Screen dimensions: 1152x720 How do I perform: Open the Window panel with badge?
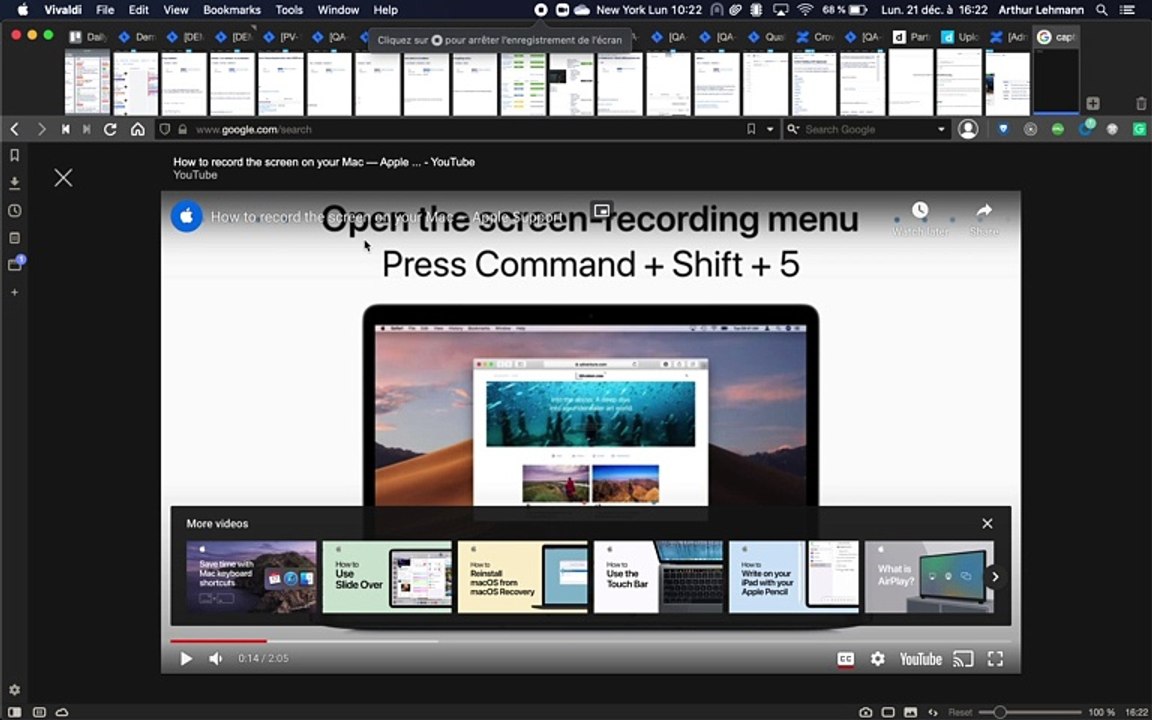15,263
